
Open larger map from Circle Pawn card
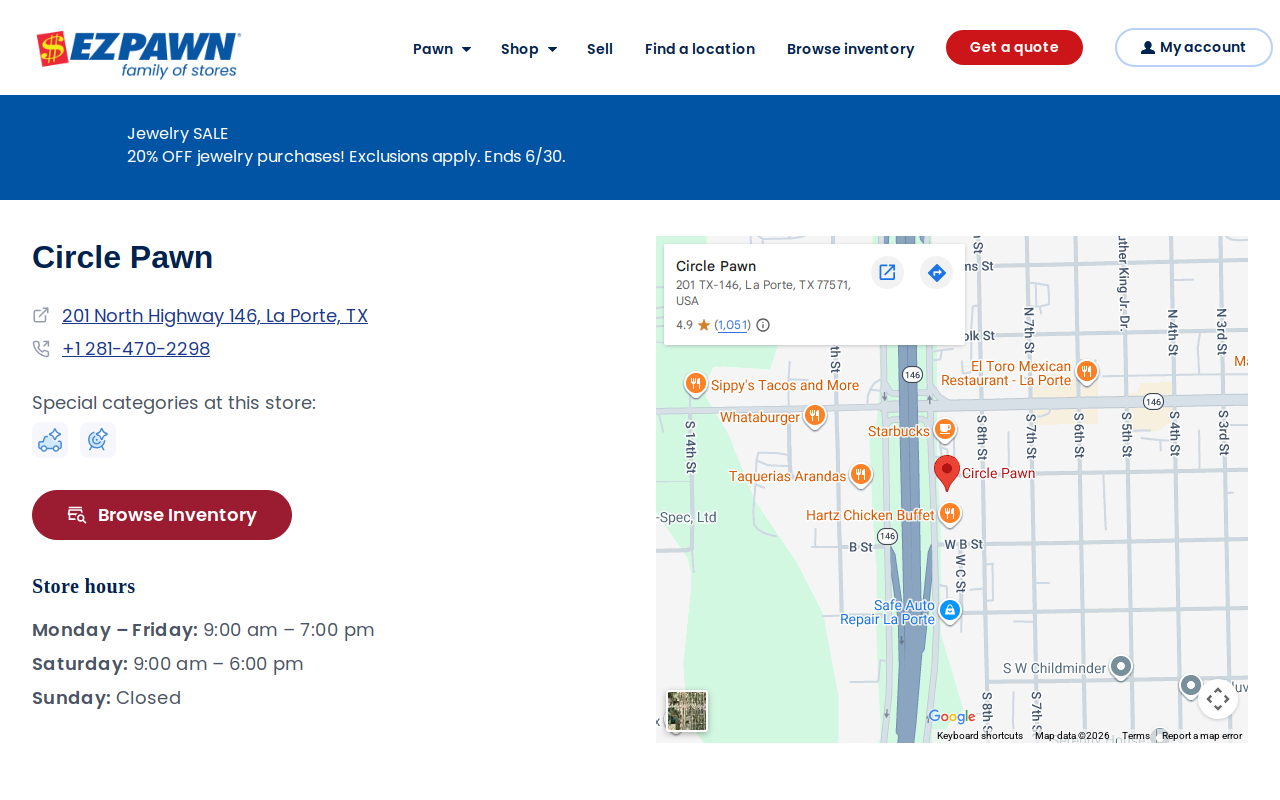pyautogui.click(x=887, y=272)
